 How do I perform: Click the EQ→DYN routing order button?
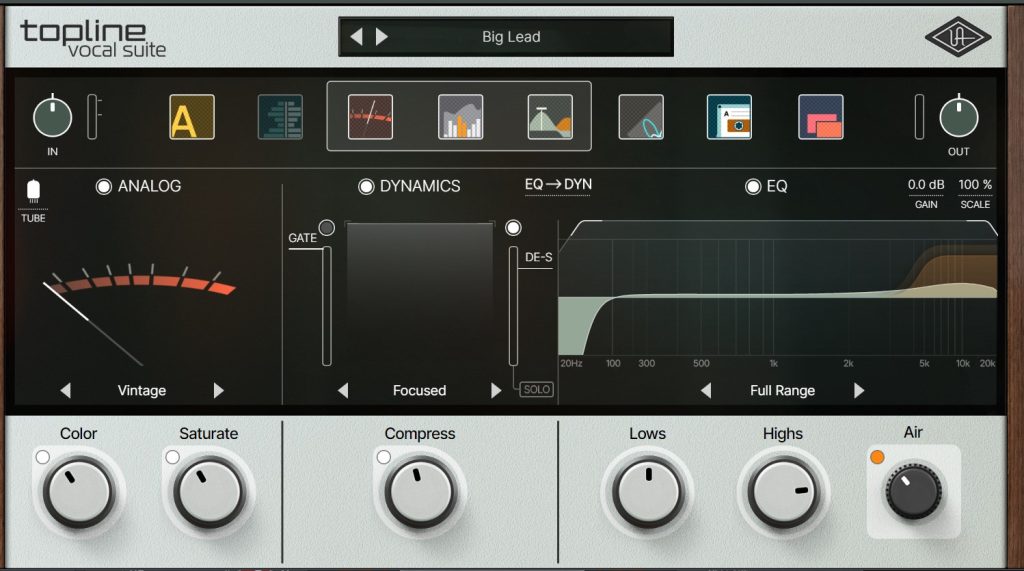(x=558, y=185)
